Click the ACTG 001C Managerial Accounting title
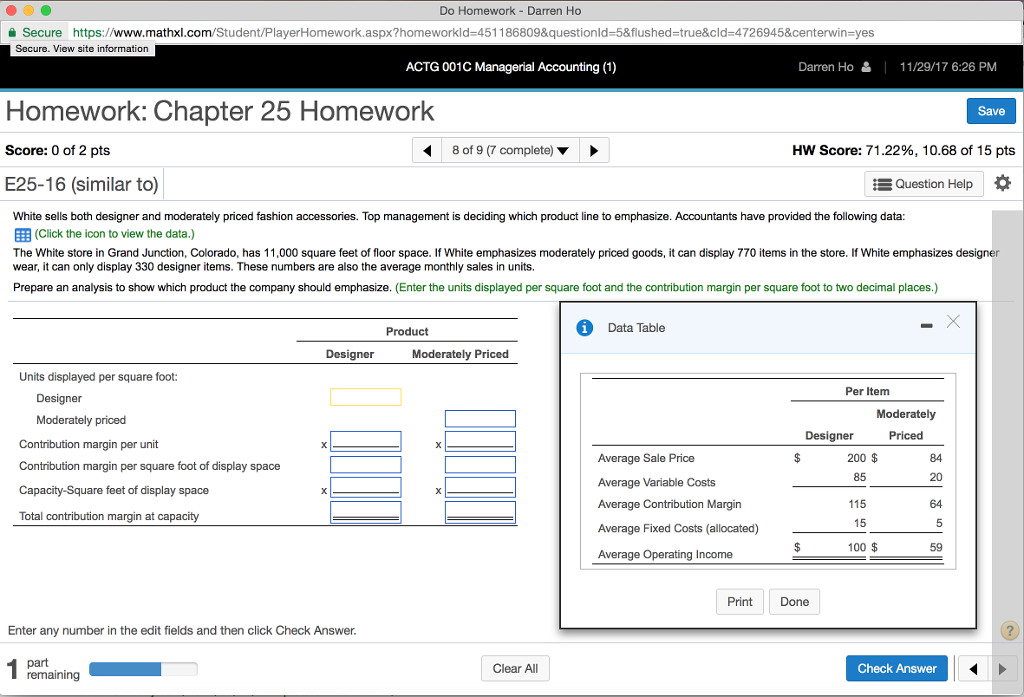The image size is (1024, 697). 512,67
